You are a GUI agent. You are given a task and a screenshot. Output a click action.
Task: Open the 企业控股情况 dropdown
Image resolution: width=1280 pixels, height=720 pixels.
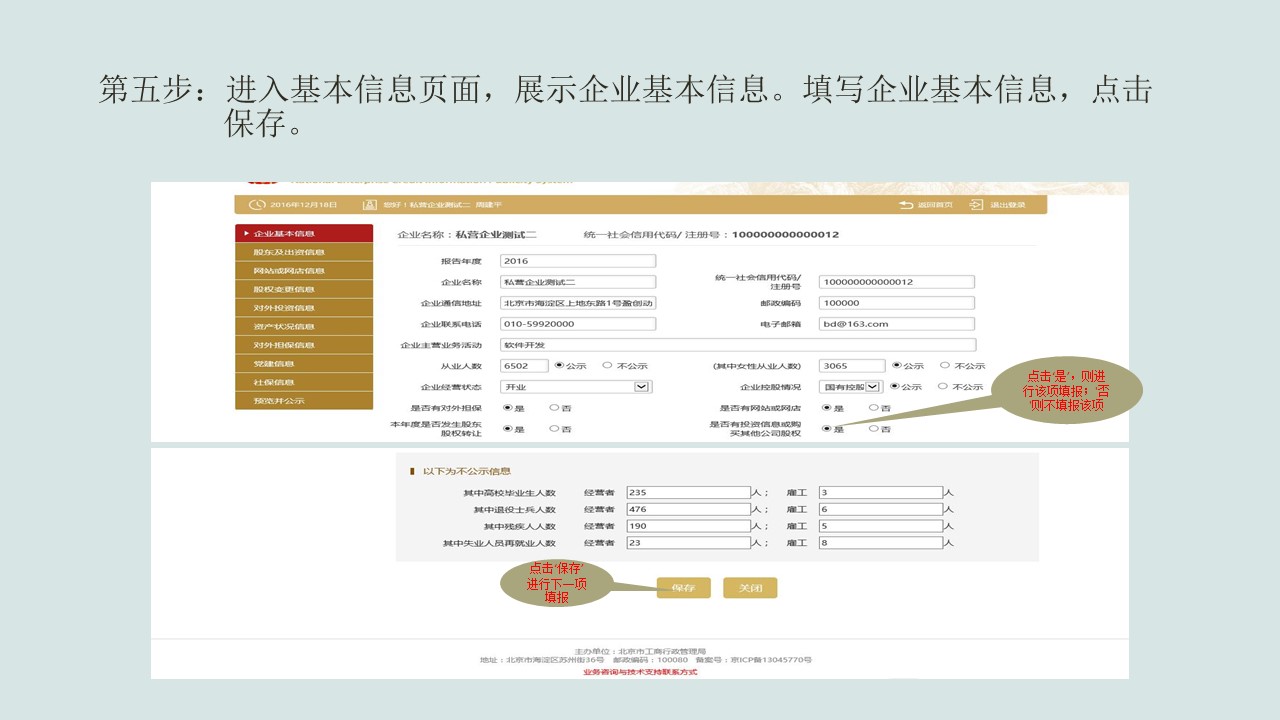(871, 386)
